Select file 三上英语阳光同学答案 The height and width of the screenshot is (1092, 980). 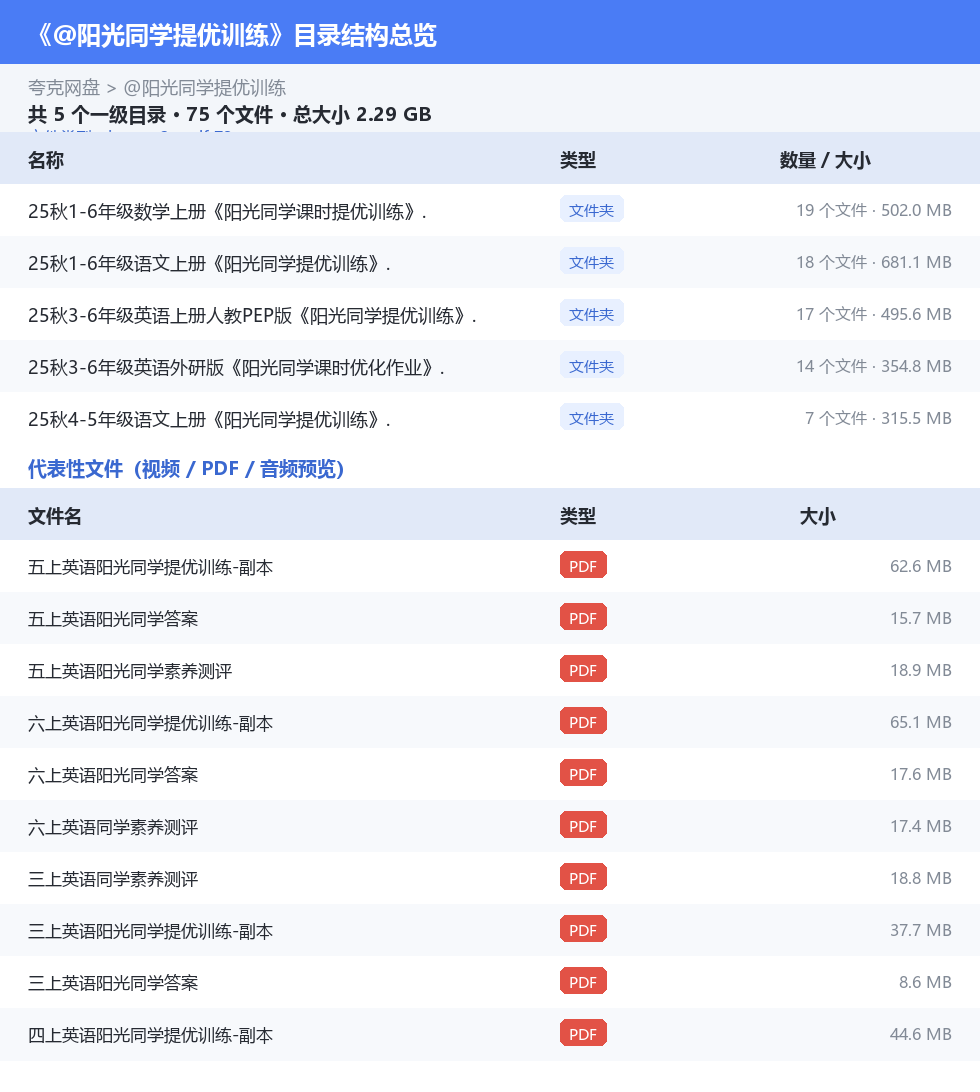113,983
